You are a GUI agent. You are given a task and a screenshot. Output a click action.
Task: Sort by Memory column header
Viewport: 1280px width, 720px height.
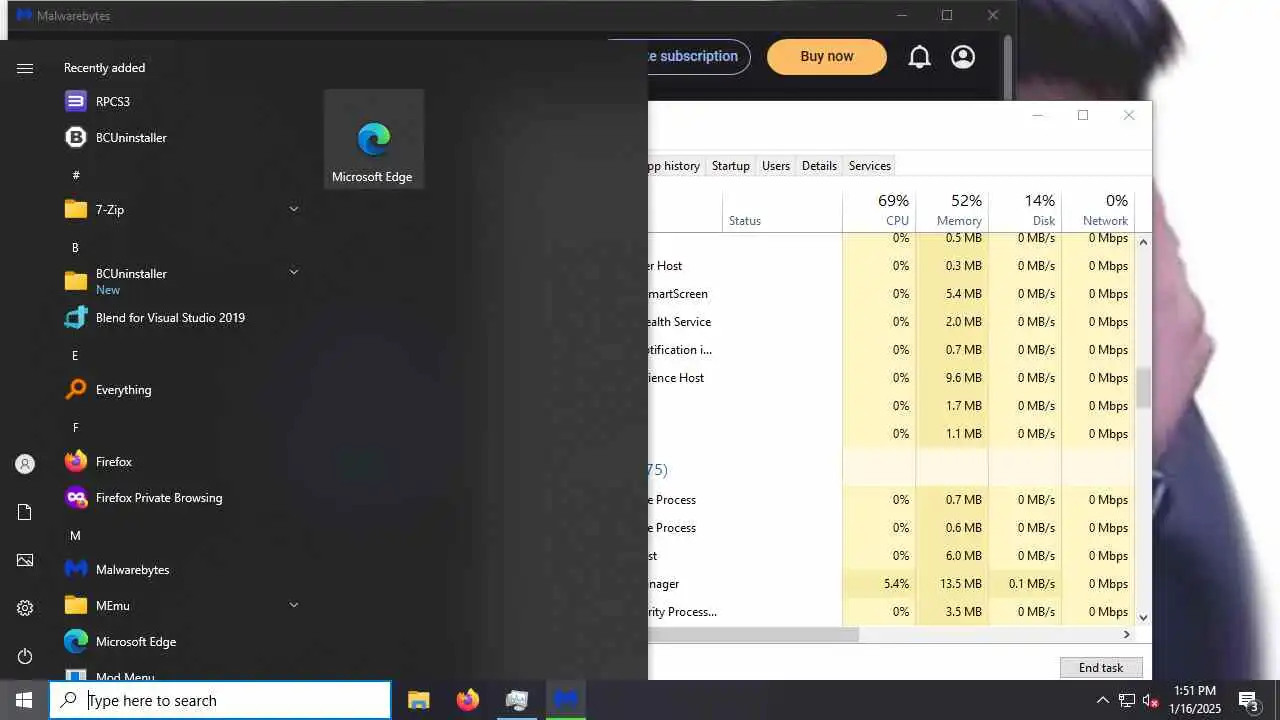point(952,210)
